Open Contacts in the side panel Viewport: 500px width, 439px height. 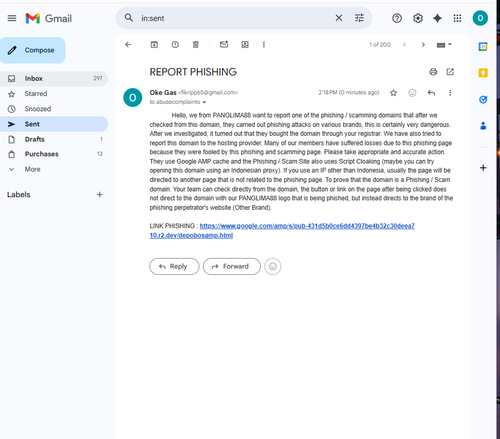(x=483, y=126)
